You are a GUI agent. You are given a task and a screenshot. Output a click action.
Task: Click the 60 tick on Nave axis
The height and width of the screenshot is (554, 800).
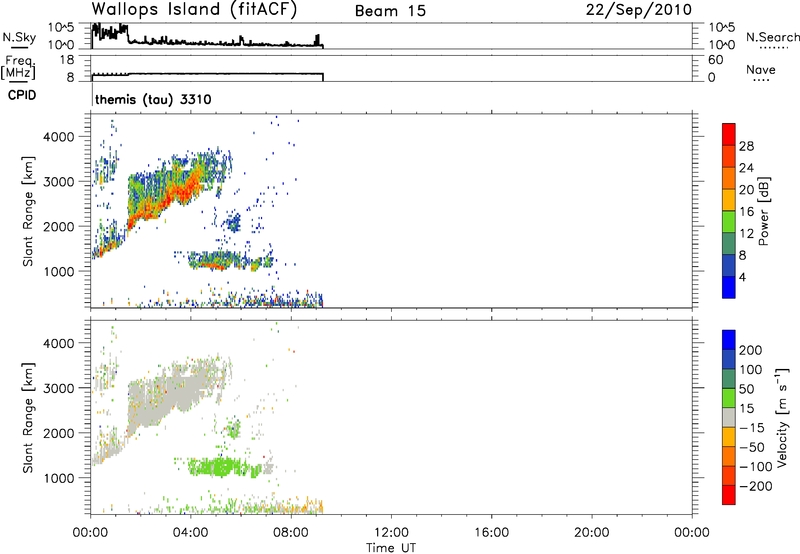point(715,60)
